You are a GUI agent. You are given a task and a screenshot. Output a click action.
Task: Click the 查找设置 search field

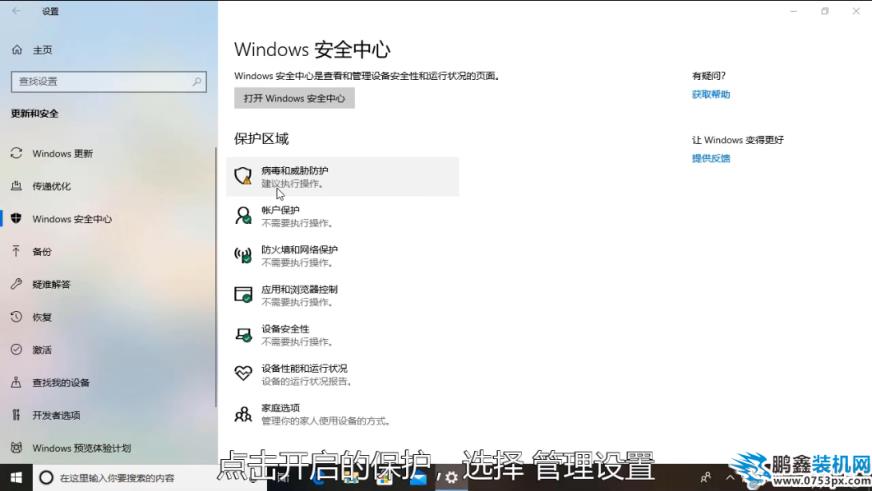pos(108,81)
